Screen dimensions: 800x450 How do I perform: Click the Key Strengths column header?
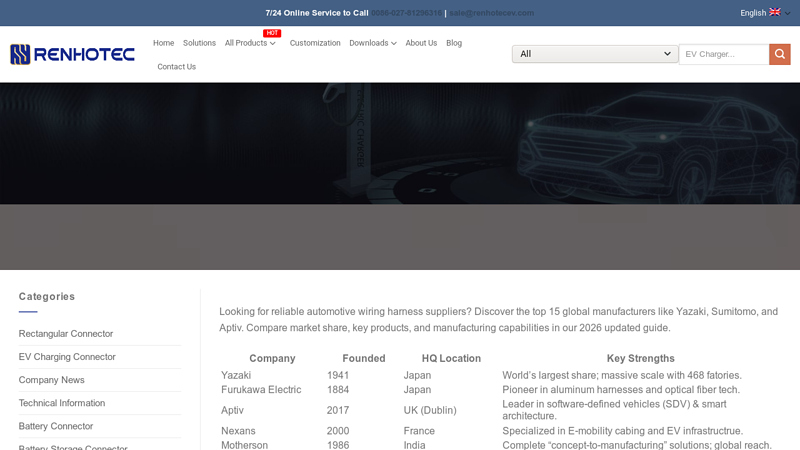tap(640, 358)
